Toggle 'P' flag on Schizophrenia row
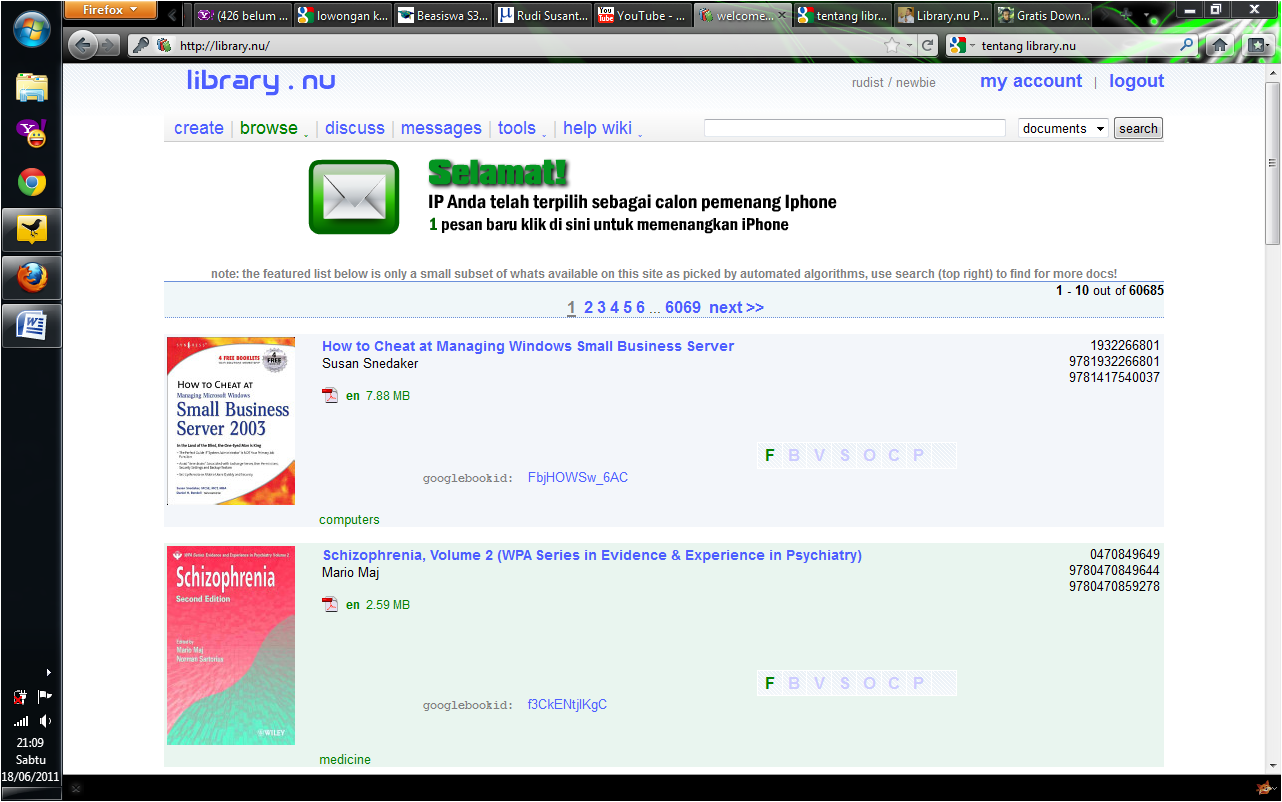This screenshot has height=802, width=1282. click(918, 684)
